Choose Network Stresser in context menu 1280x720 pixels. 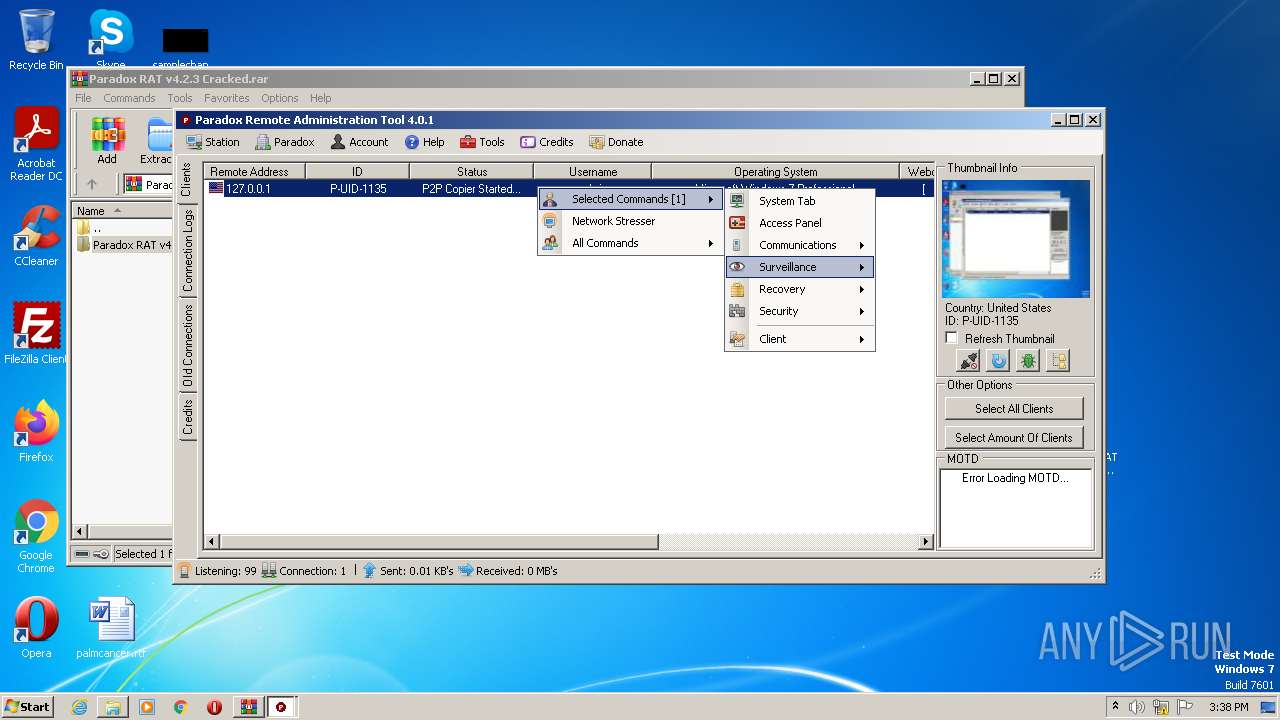click(630, 221)
